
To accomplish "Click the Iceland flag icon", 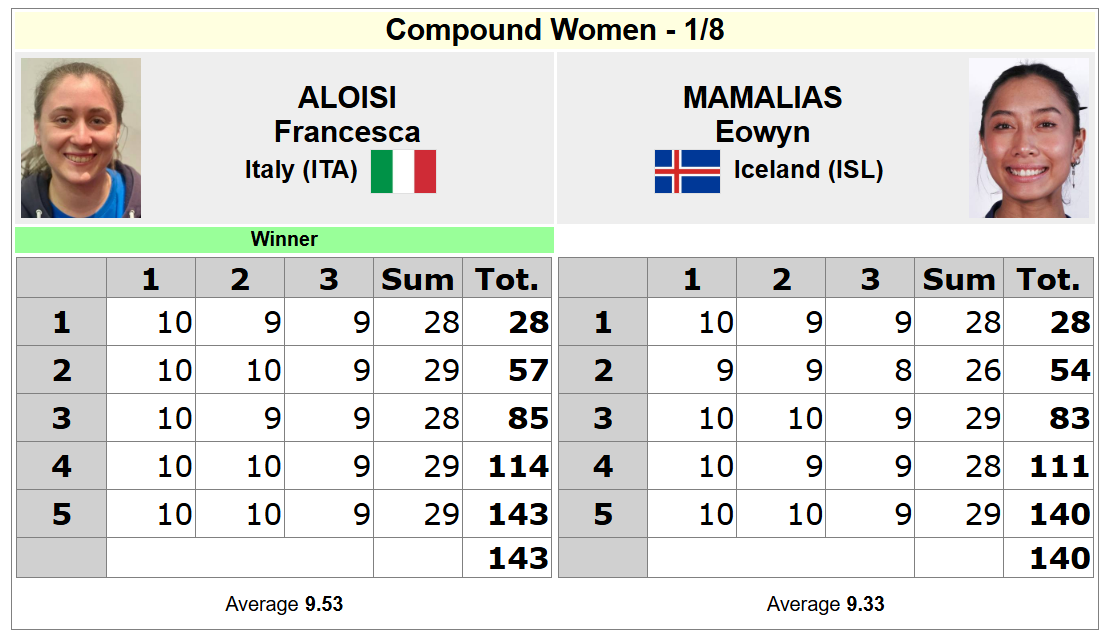I will click(687, 171).
